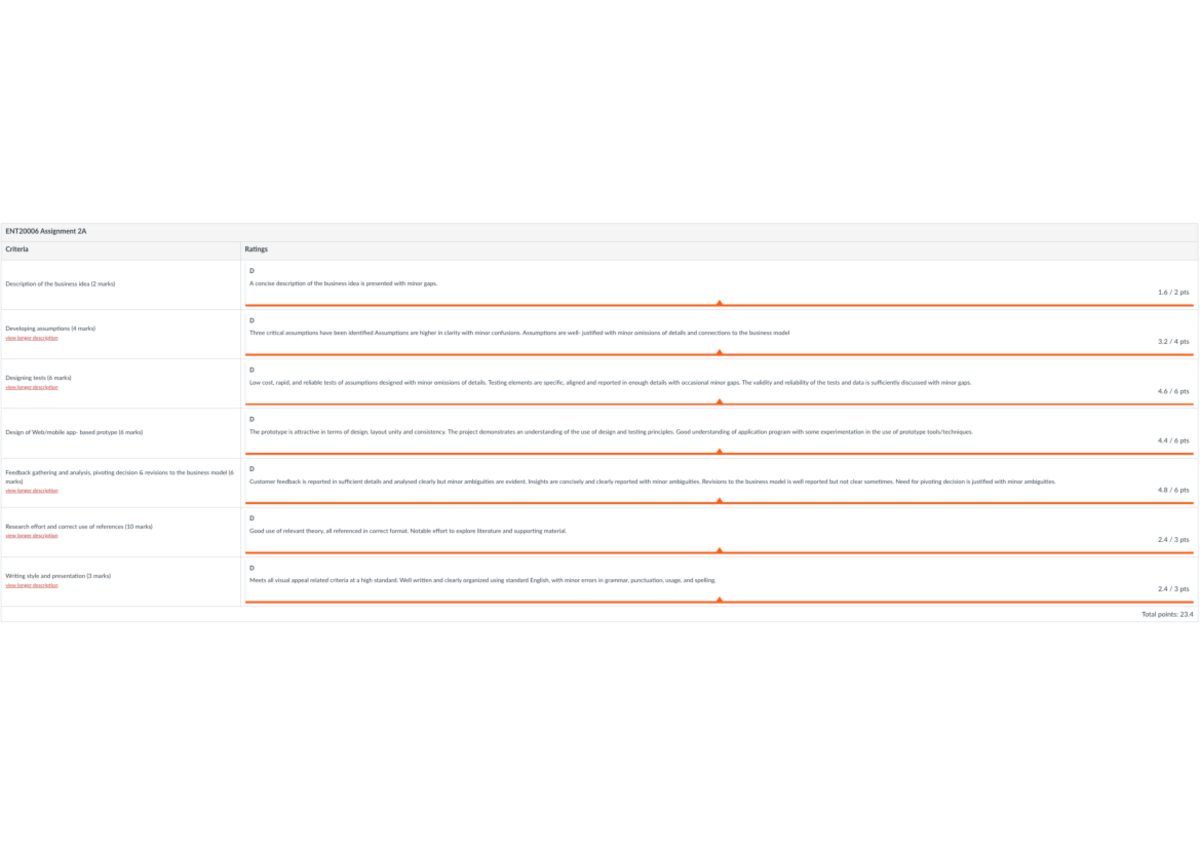Viewport: 1200px width, 848px height.
Task: Click the triangle marker in Web/mobile prototype row
Action: (x=719, y=451)
